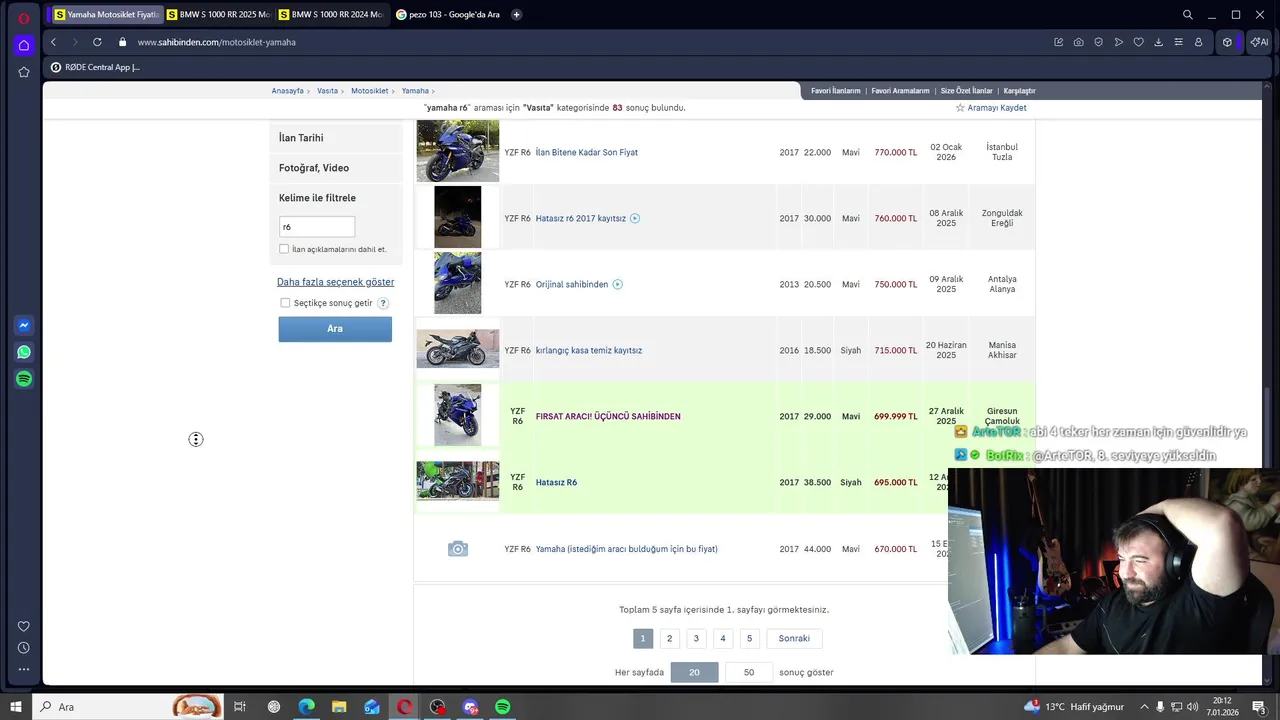Open File Explorer from taskbar
1280x720 pixels.
tap(339, 707)
